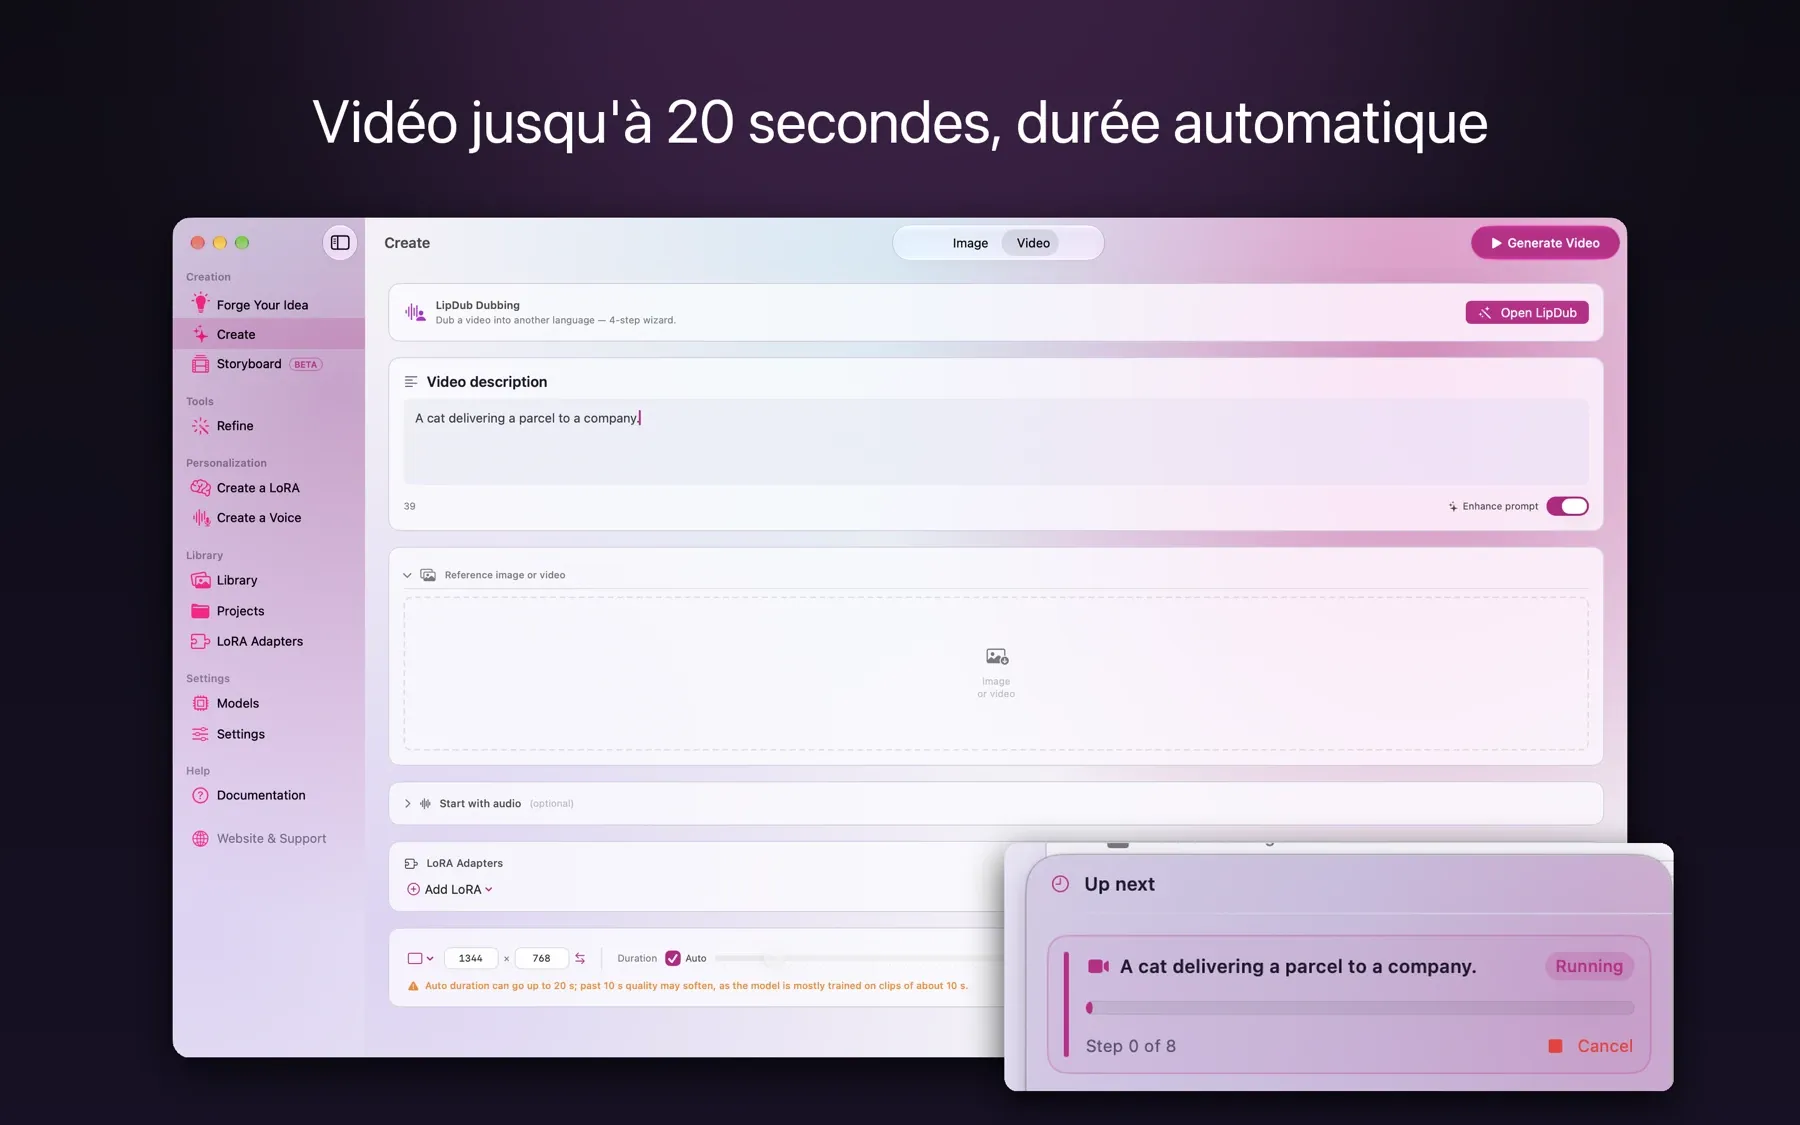Click the Settings sliders icon
The width and height of the screenshot is (1800, 1125).
pyautogui.click(x=200, y=734)
